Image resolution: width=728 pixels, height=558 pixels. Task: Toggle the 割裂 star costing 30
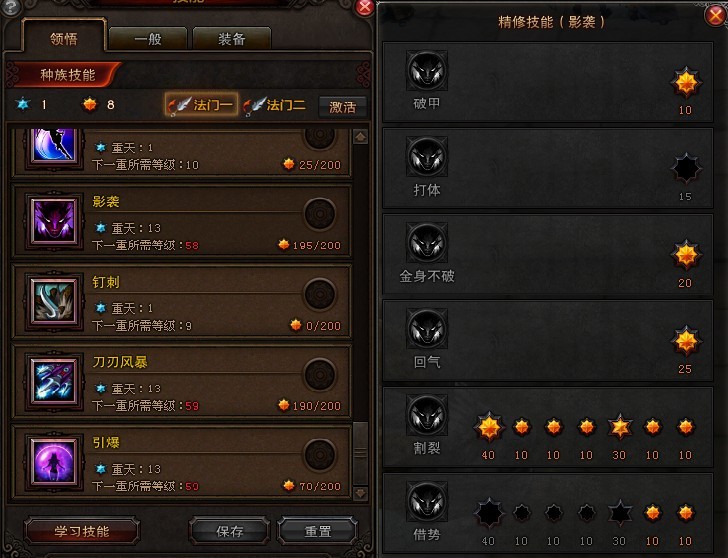(619, 427)
